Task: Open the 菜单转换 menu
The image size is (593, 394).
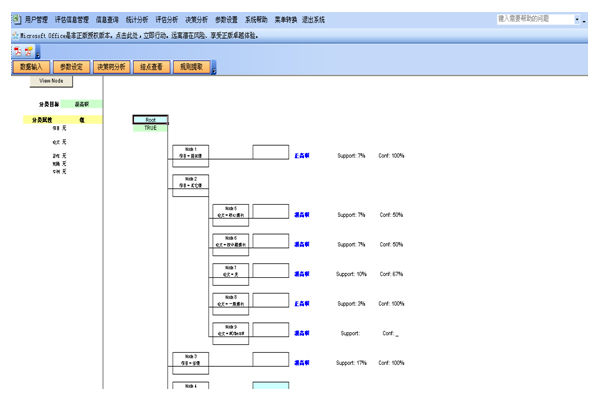Action: (286, 19)
